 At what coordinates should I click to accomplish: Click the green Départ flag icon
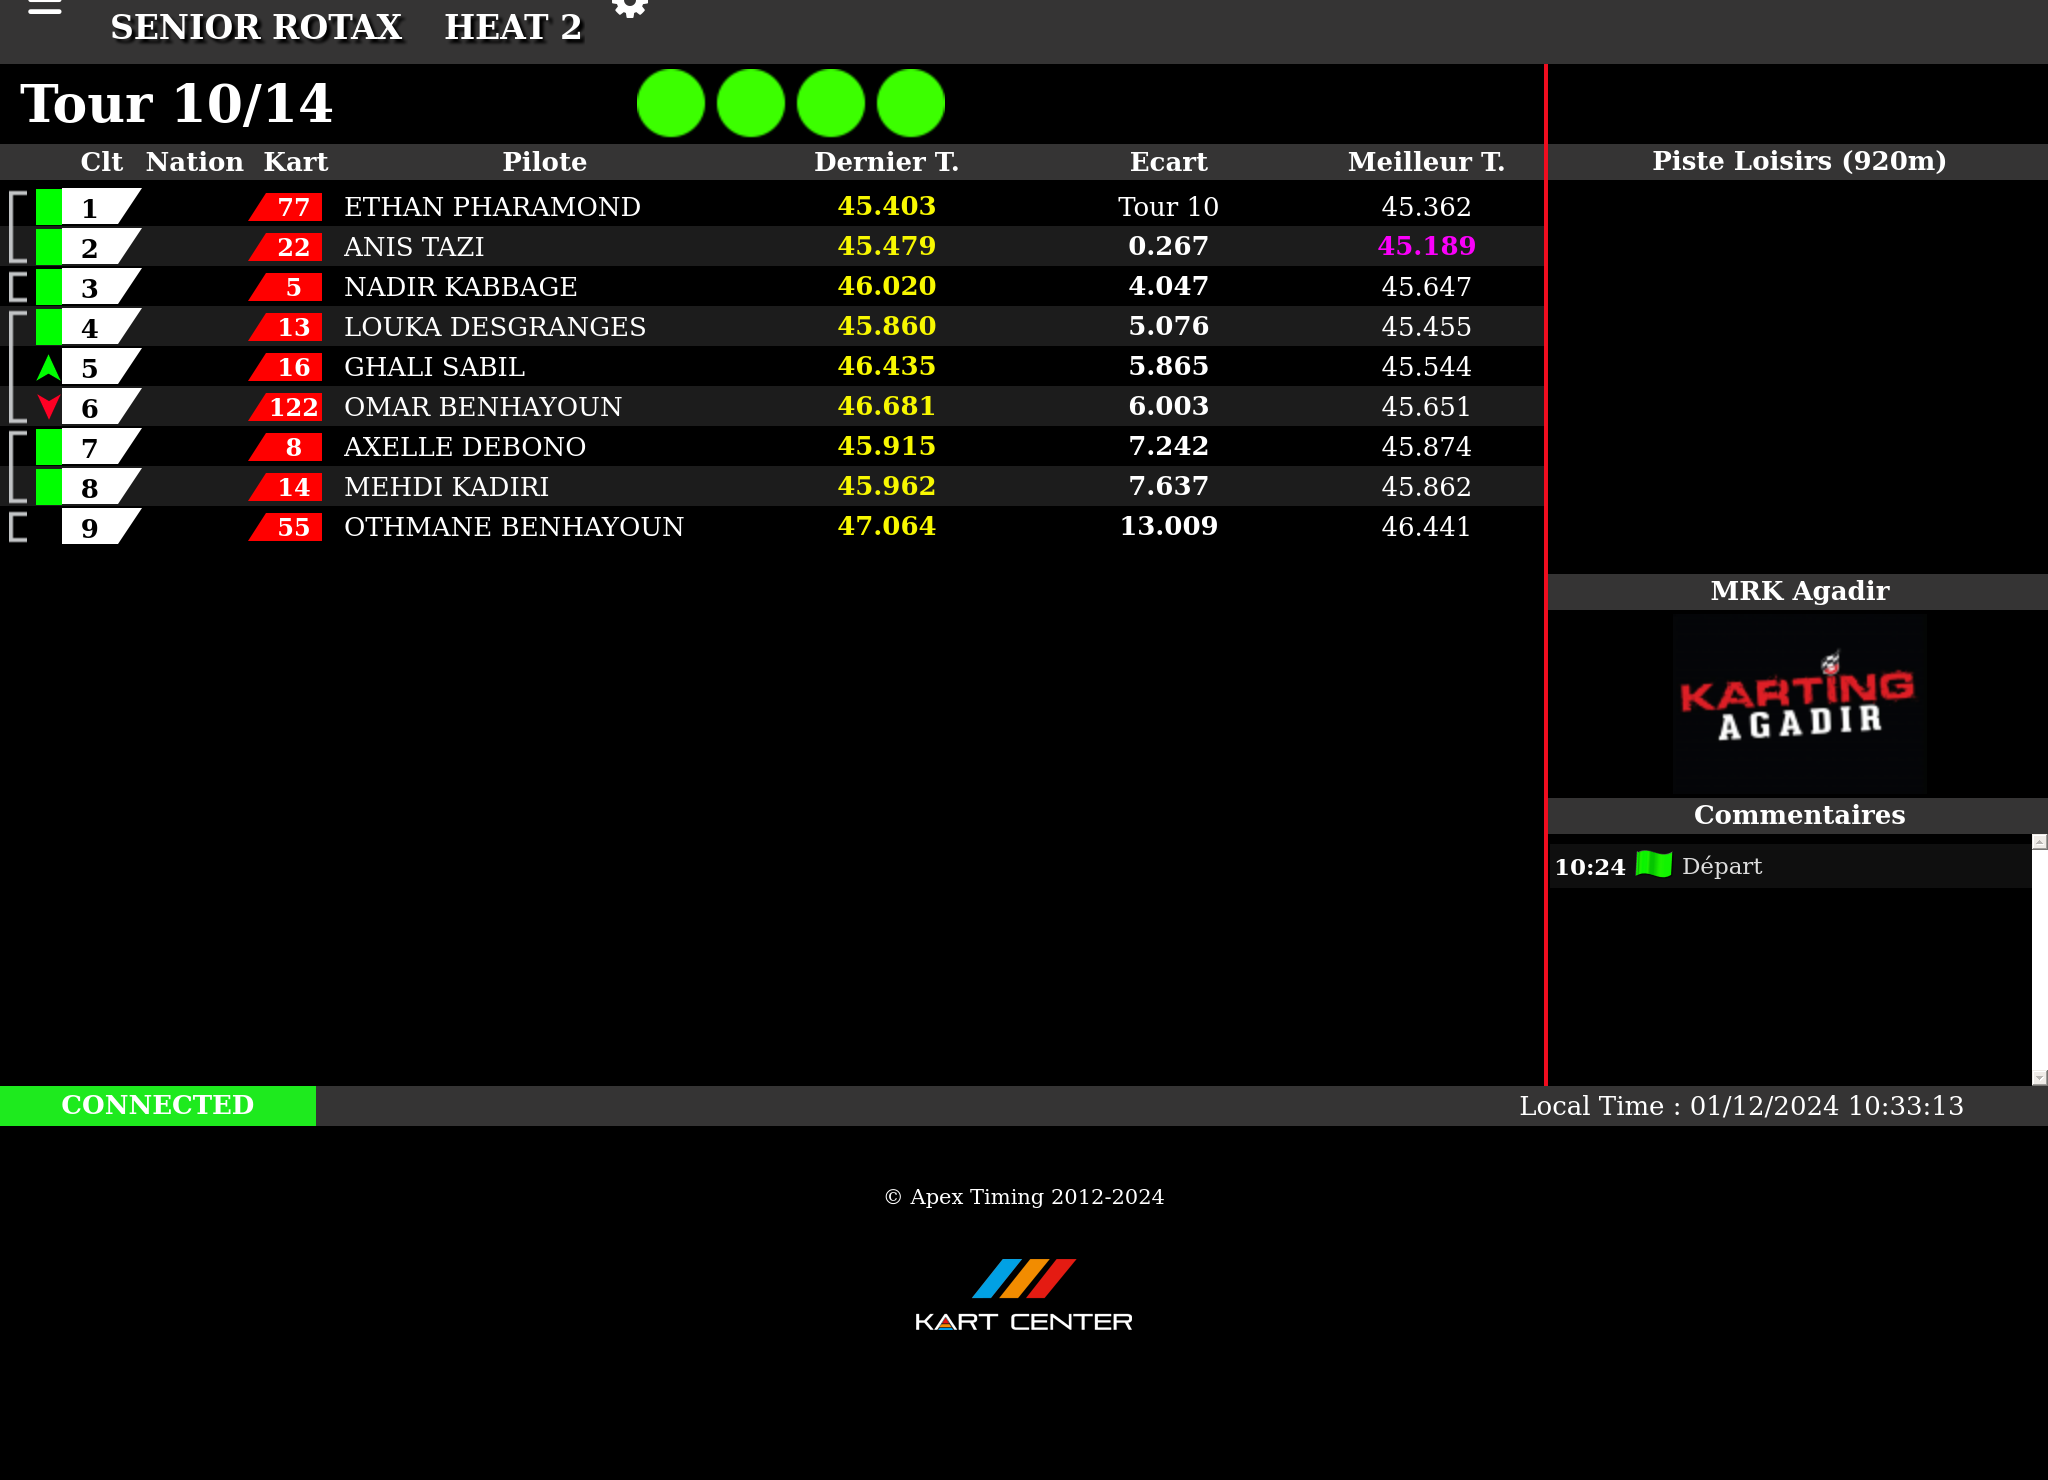coord(1654,865)
